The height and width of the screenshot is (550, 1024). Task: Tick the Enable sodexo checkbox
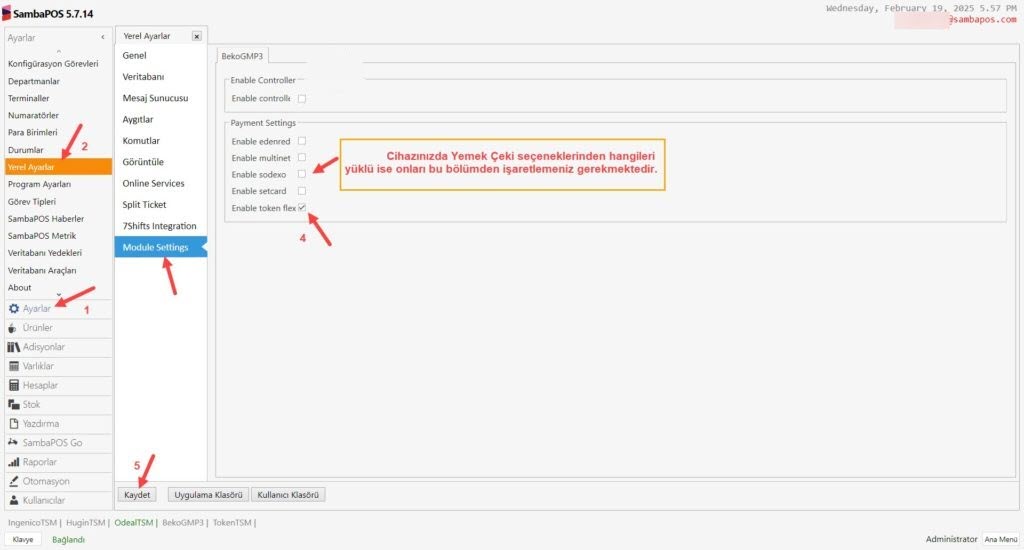(x=302, y=174)
